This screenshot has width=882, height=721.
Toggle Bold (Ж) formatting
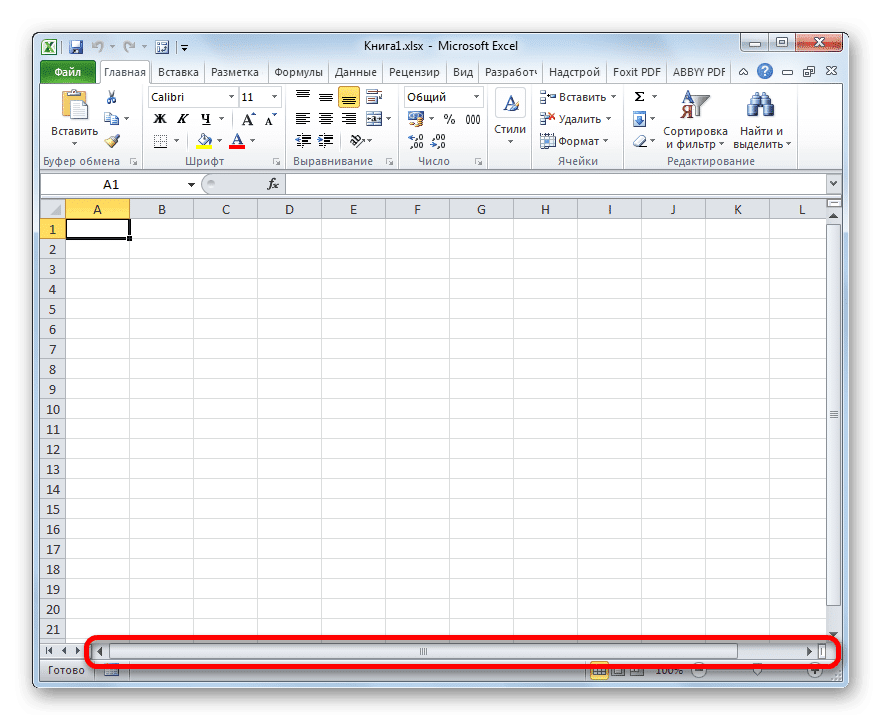coord(160,119)
